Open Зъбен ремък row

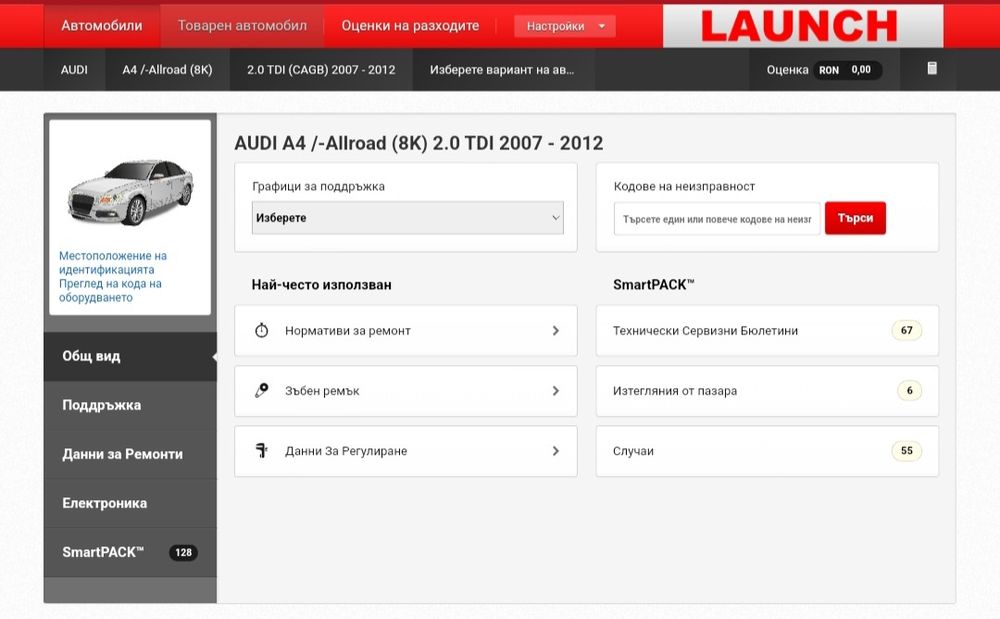406,391
